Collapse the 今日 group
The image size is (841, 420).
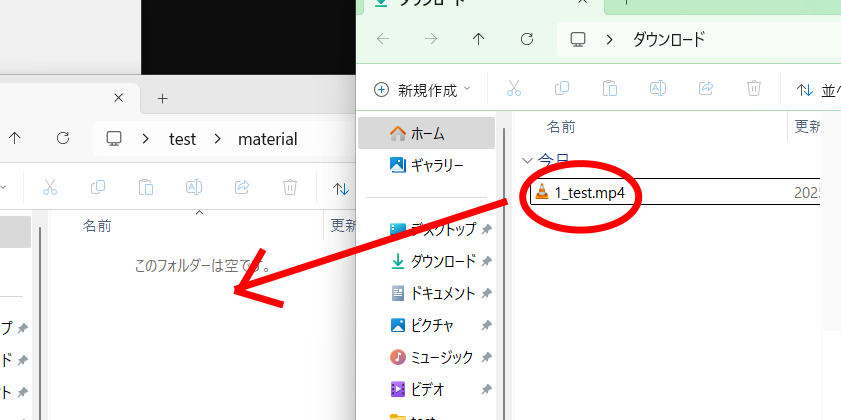(528, 160)
